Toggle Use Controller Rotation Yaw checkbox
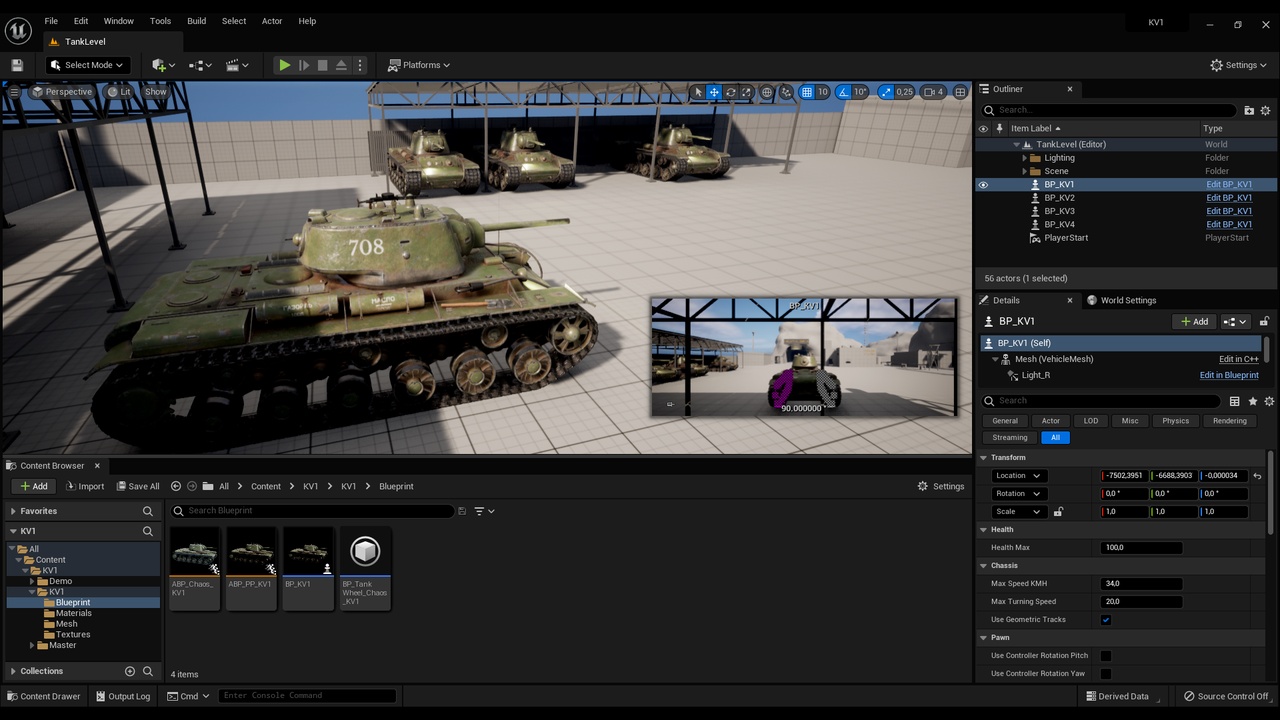 [x=1106, y=674]
